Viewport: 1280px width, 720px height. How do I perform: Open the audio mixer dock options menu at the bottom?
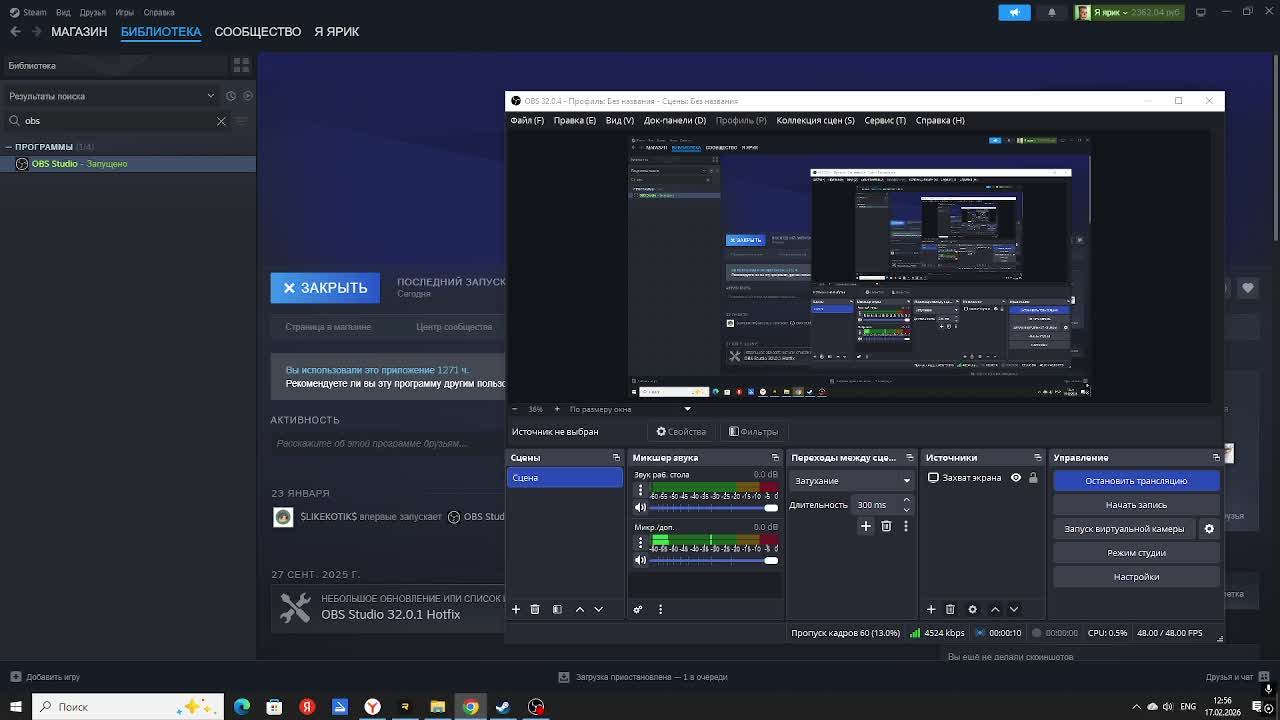pyautogui.click(x=660, y=609)
